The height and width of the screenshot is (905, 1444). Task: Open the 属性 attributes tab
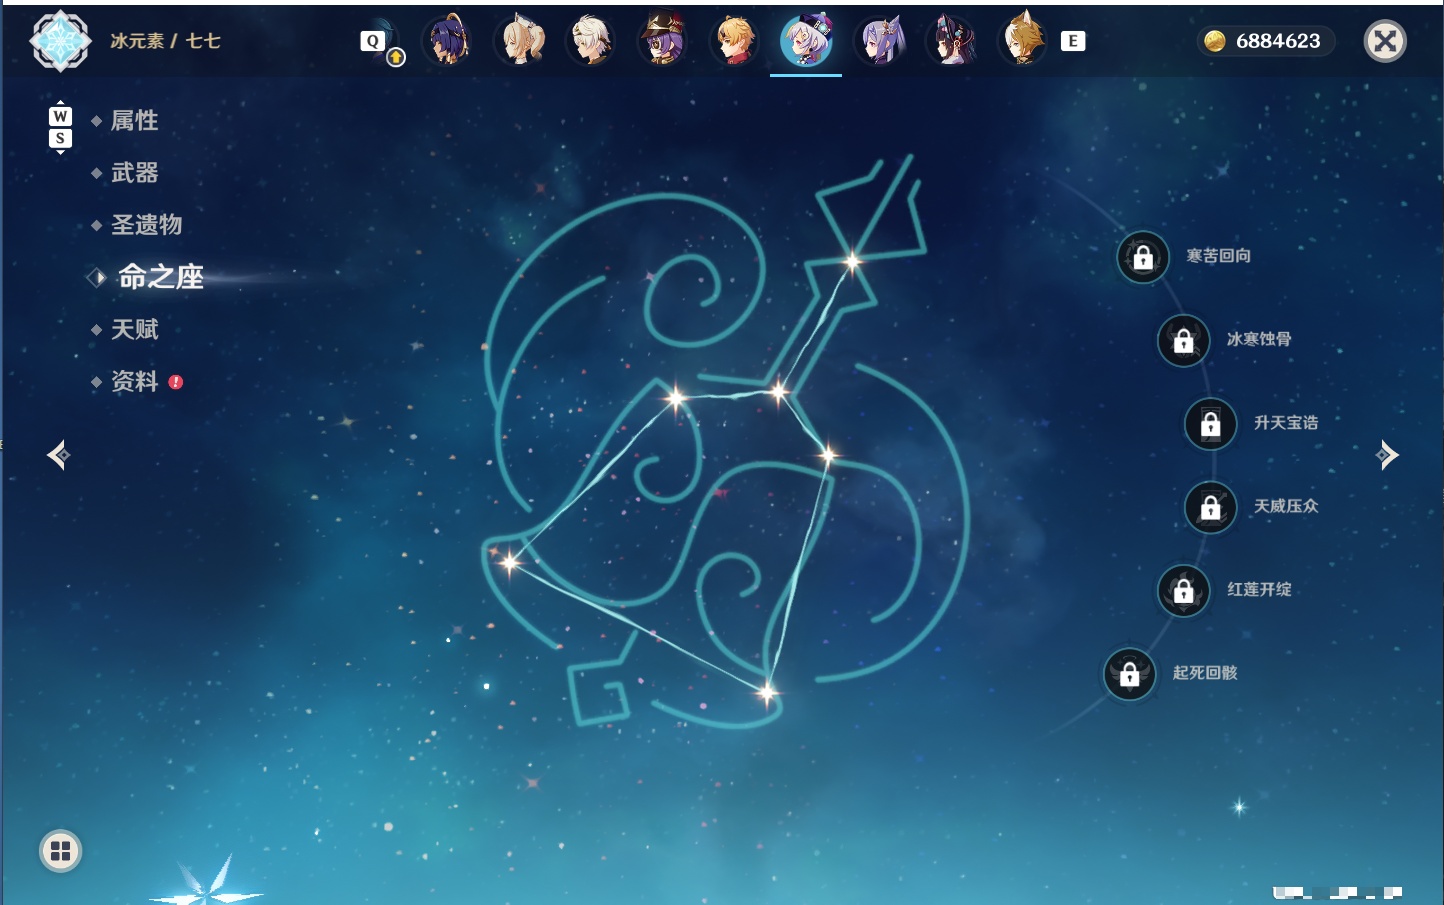(x=134, y=121)
